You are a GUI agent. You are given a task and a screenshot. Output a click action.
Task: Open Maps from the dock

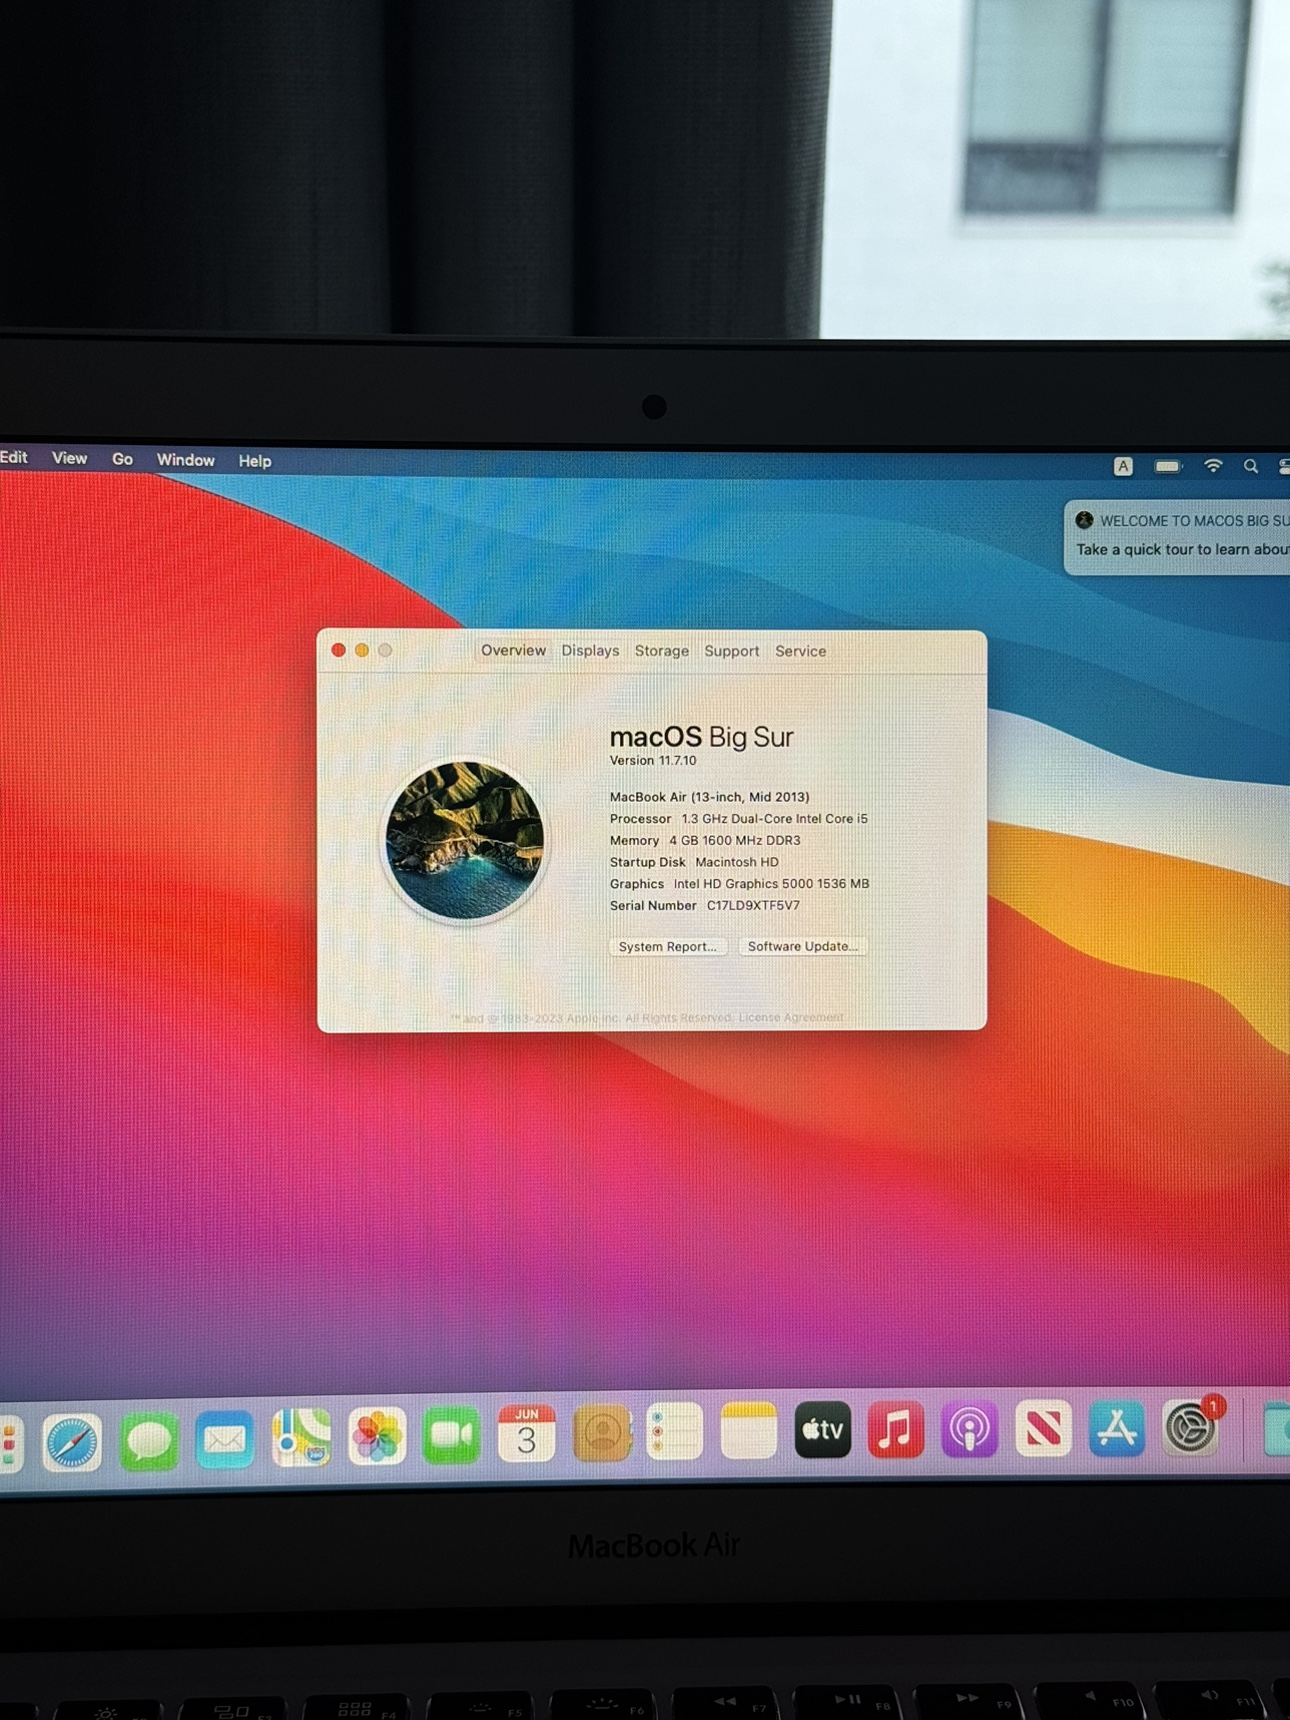coord(301,1438)
